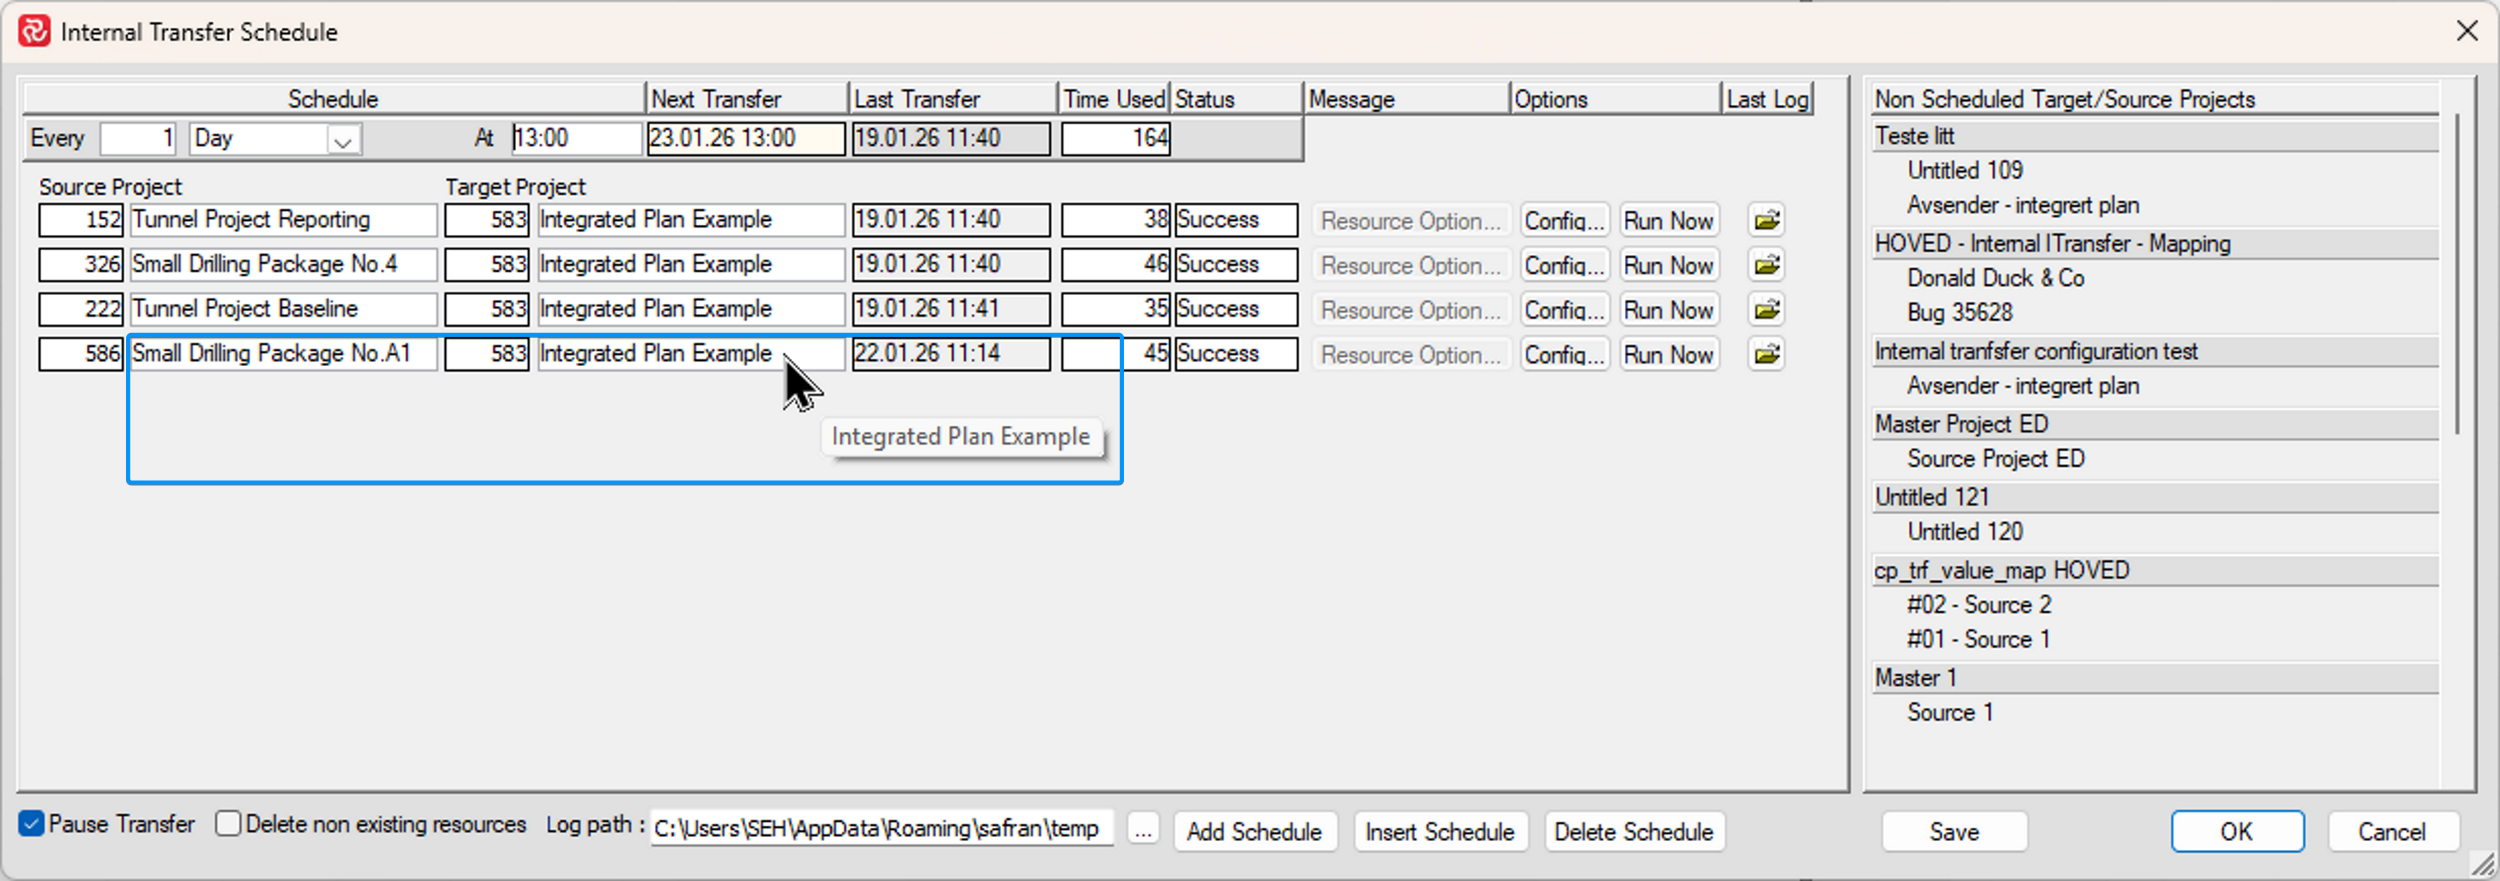Open last log for Small Drilling Package No.A1
The height and width of the screenshot is (881, 2500).
click(1767, 354)
